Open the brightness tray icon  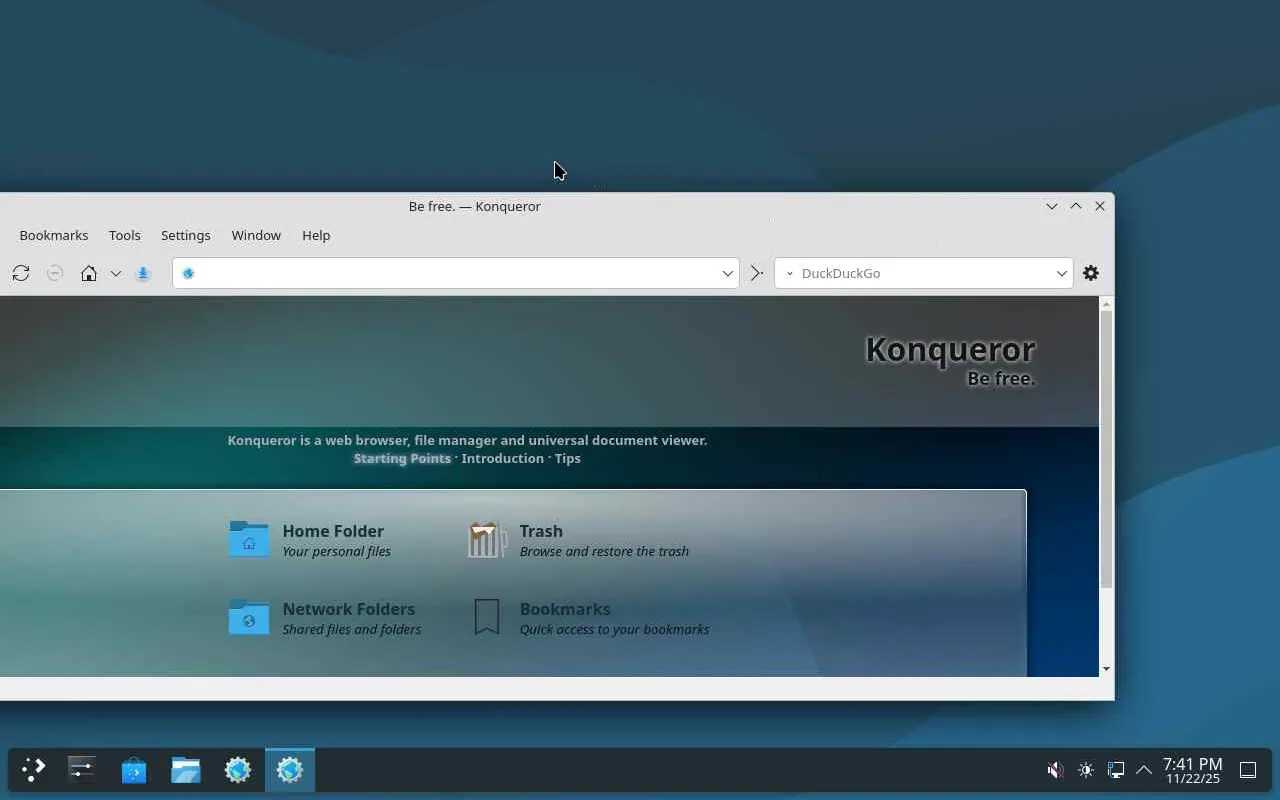tap(1086, 770)
